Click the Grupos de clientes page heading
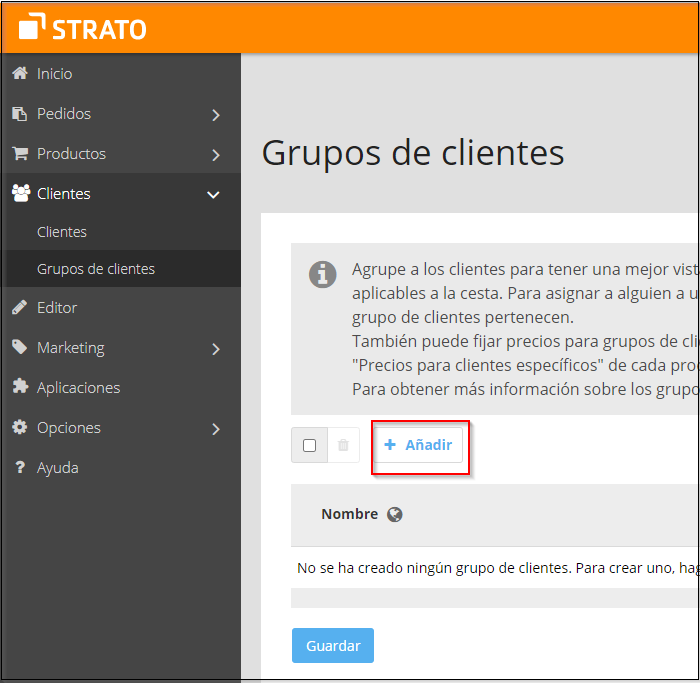Image resolution: width=700 pixels, height=683 pixels. pyautogui.click(x=413, y=153)
